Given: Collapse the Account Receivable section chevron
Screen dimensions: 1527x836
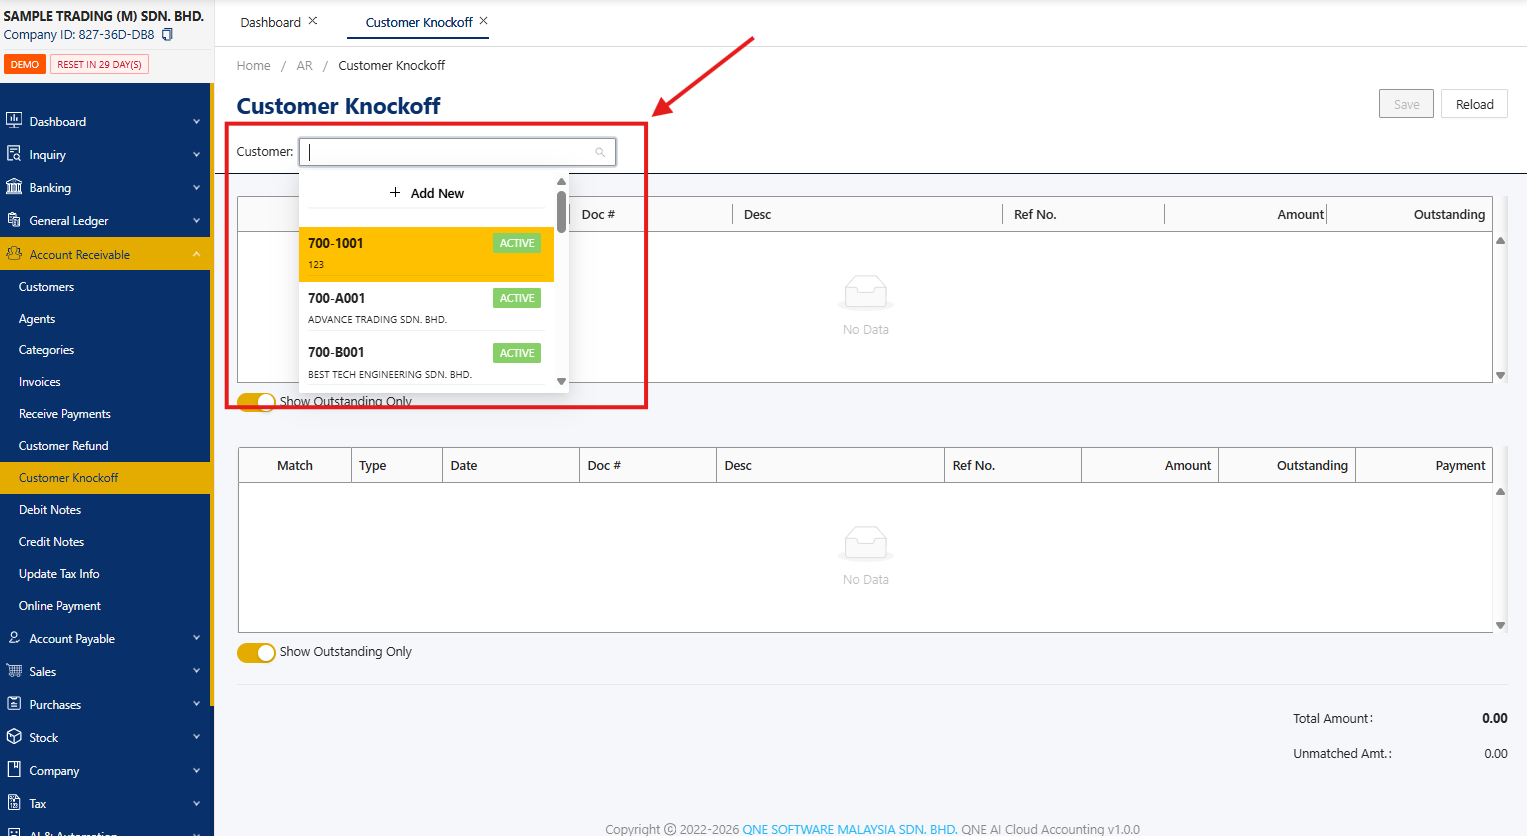Looking at the screenshot, I should point(196,254).
